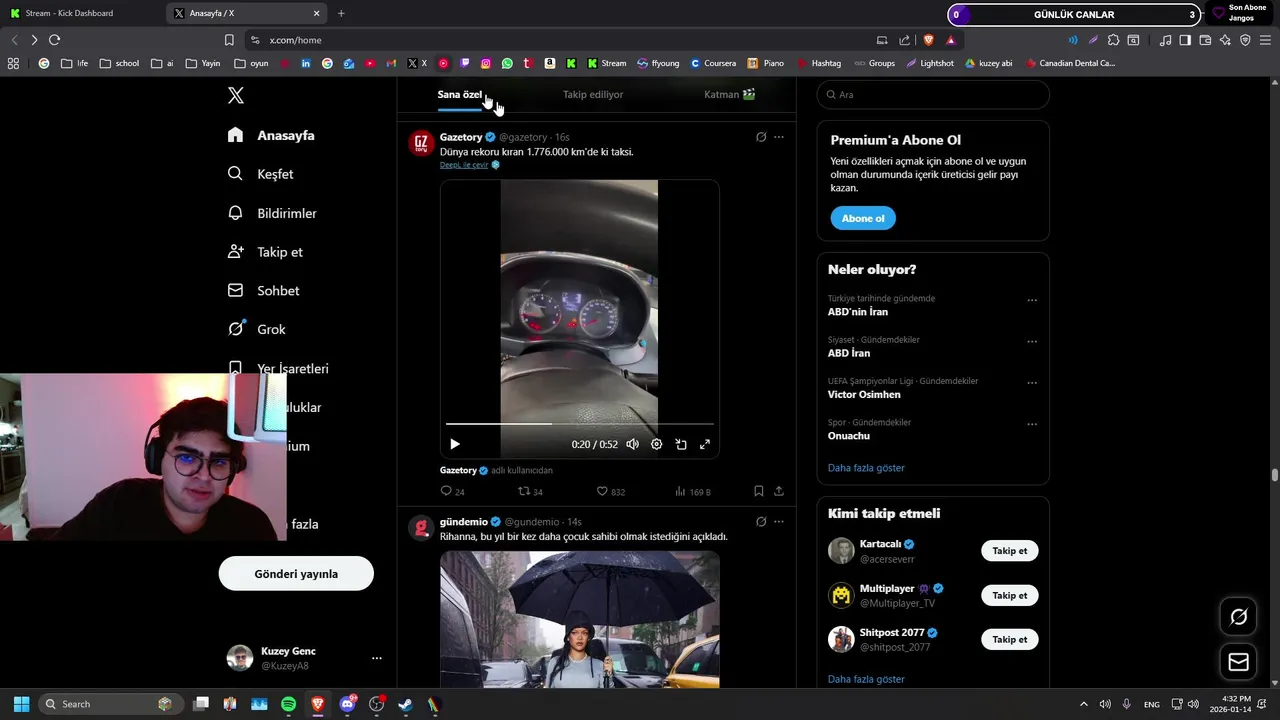1280x720 pixels.
Task: Click Daha fazla göster under Kimi takip etmeli
Action: pyautogui.click(x=866, y=679)
